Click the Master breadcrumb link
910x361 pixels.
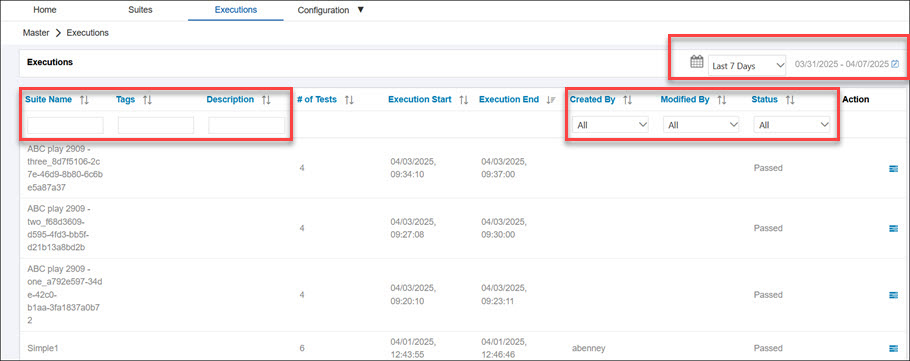click(x=36, y=33)
